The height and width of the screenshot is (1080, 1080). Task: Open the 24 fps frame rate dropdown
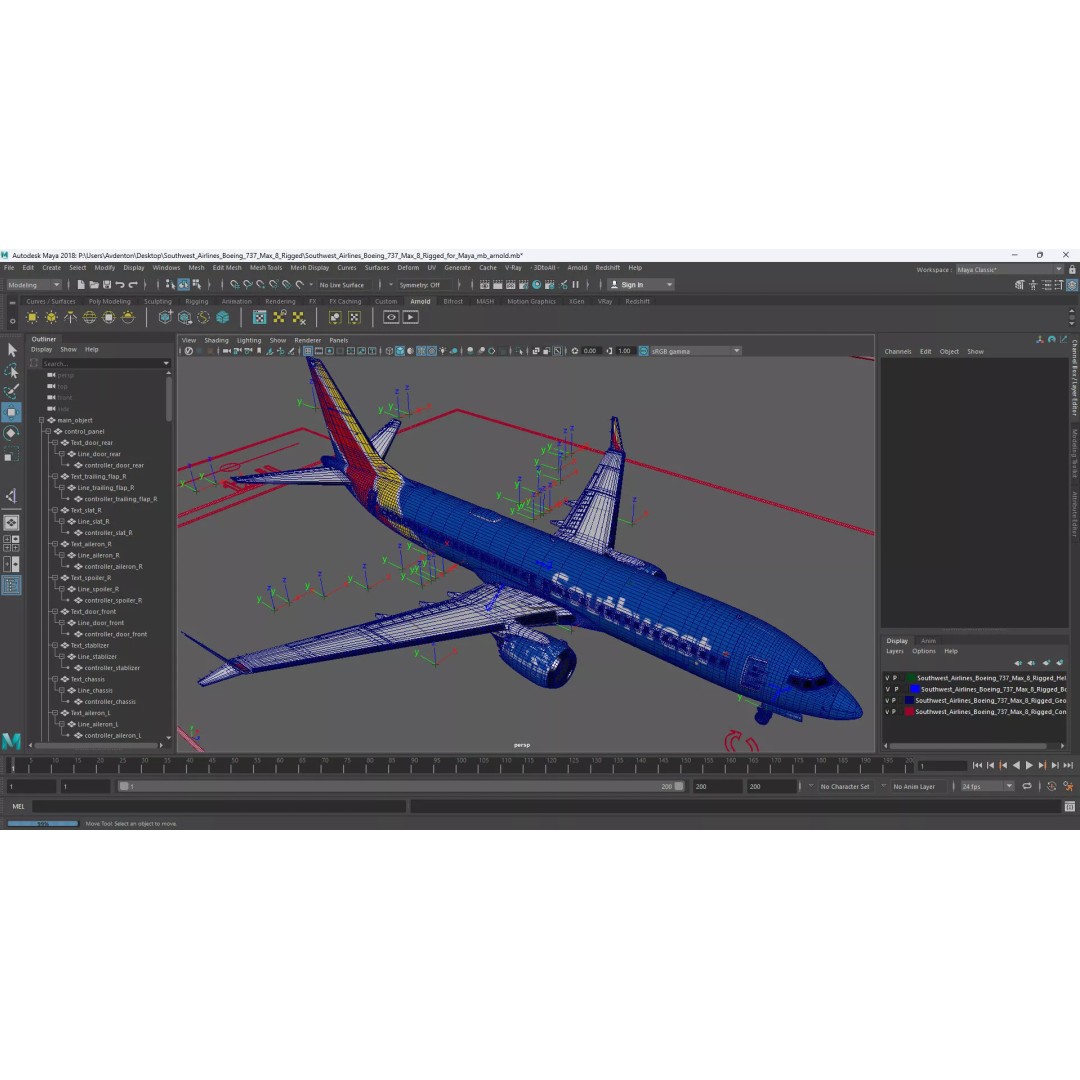[987, 787]
